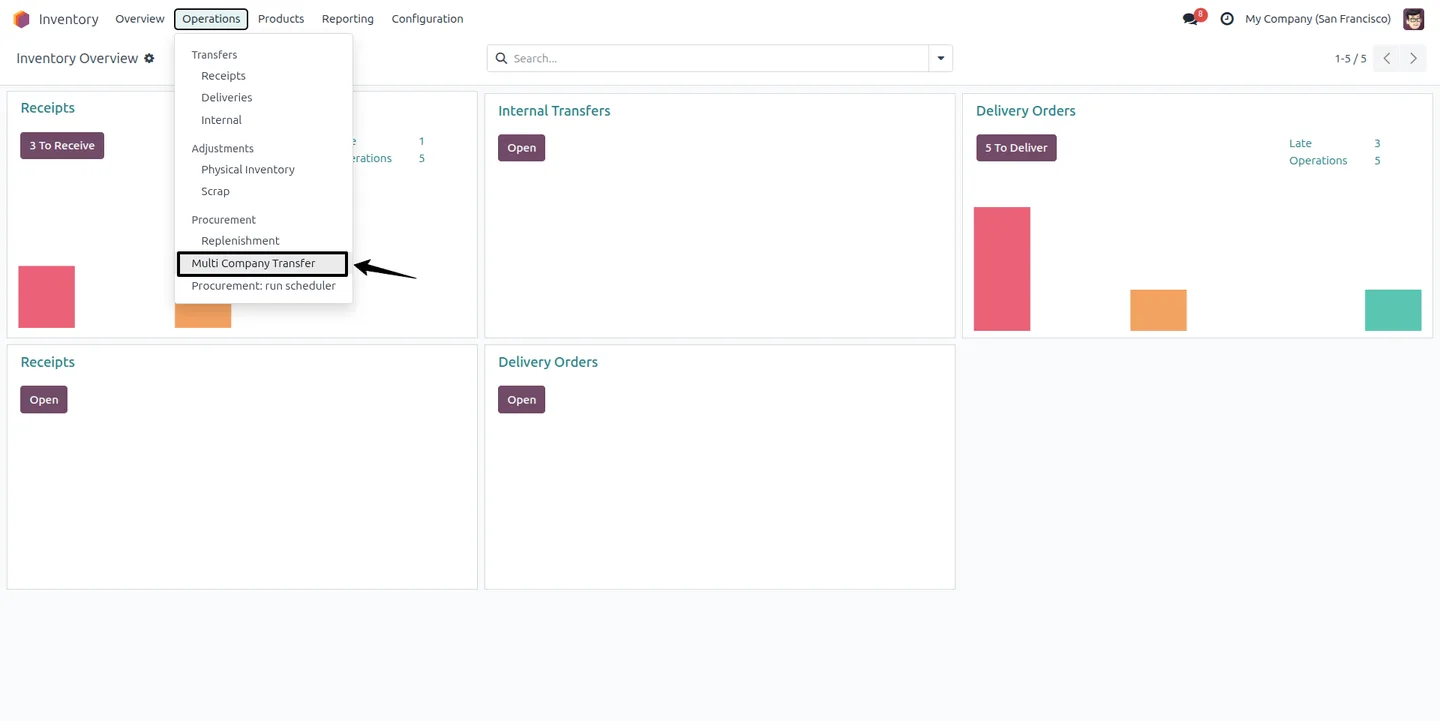Select Procurement: run scheduler entry

pos(263,286)
